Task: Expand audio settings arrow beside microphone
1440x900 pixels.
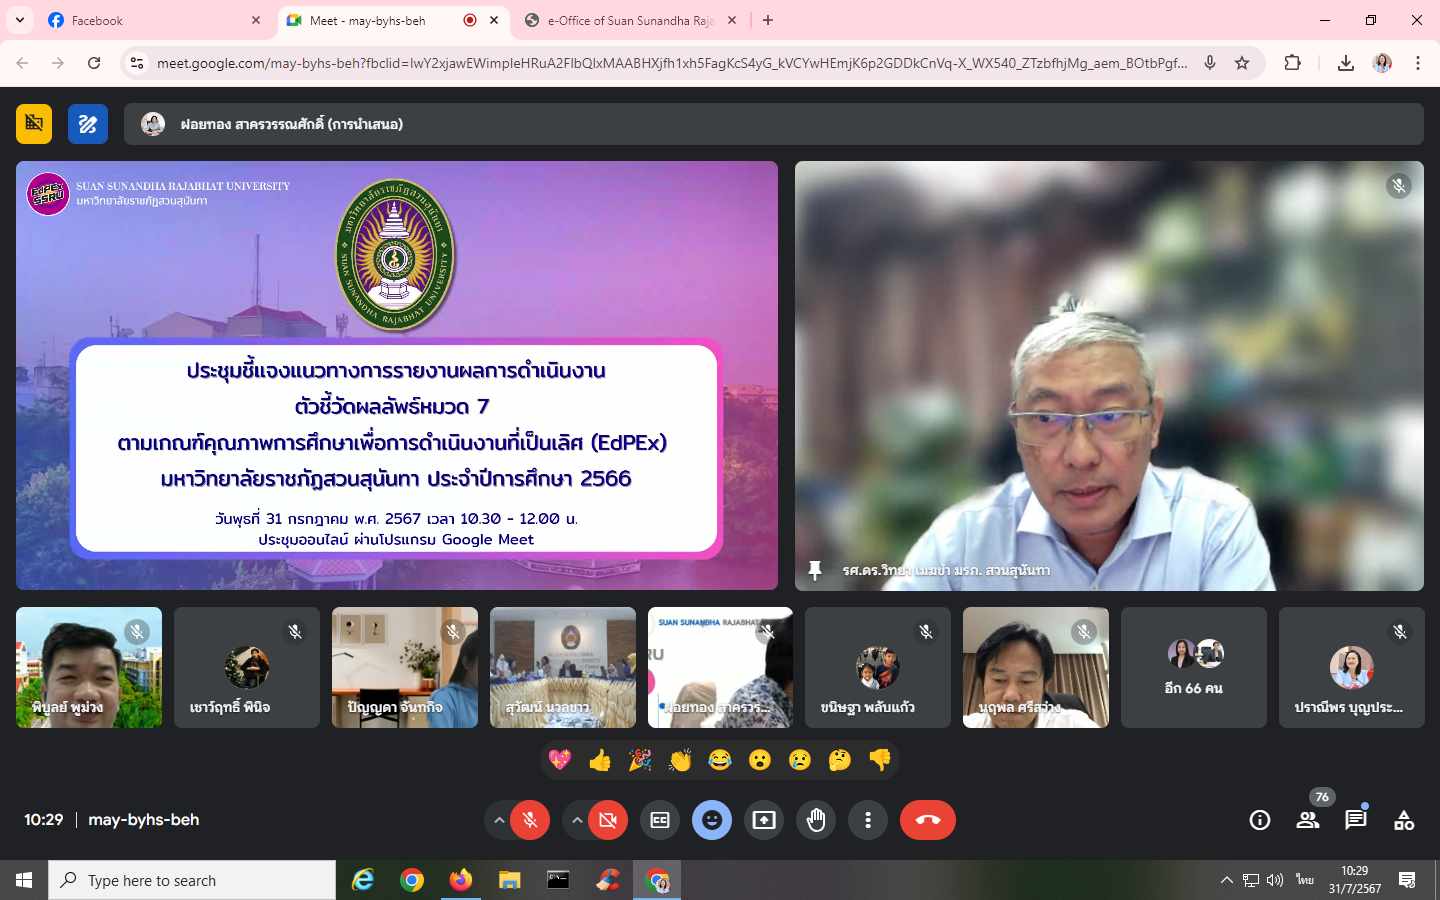Action: pyautogui.click(x=498, y=820)
